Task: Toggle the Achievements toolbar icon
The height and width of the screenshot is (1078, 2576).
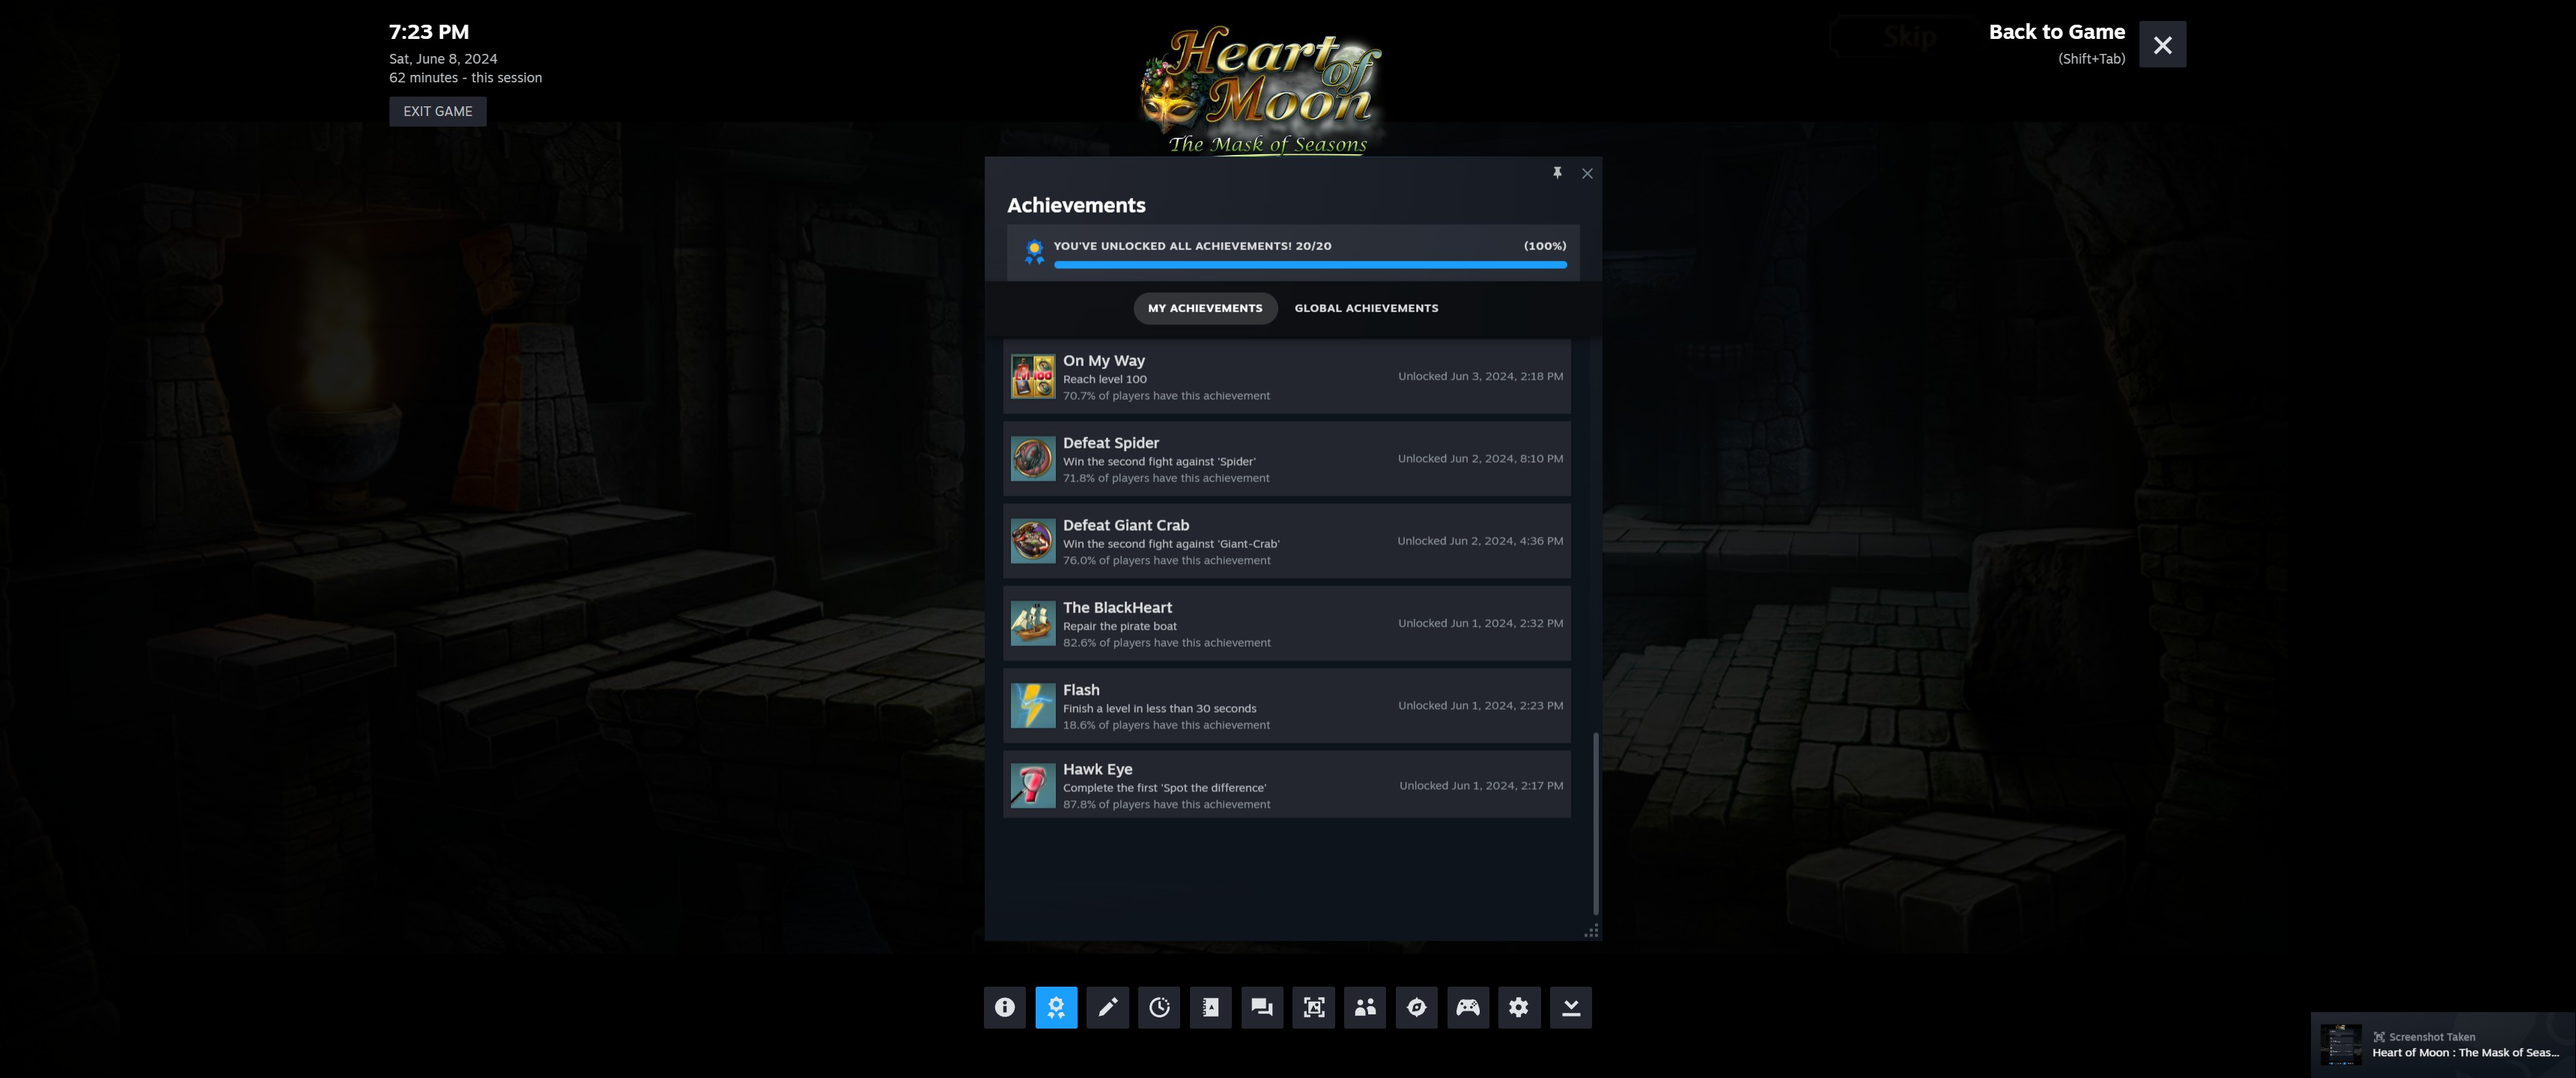Action: [x=1056, y=1007]
